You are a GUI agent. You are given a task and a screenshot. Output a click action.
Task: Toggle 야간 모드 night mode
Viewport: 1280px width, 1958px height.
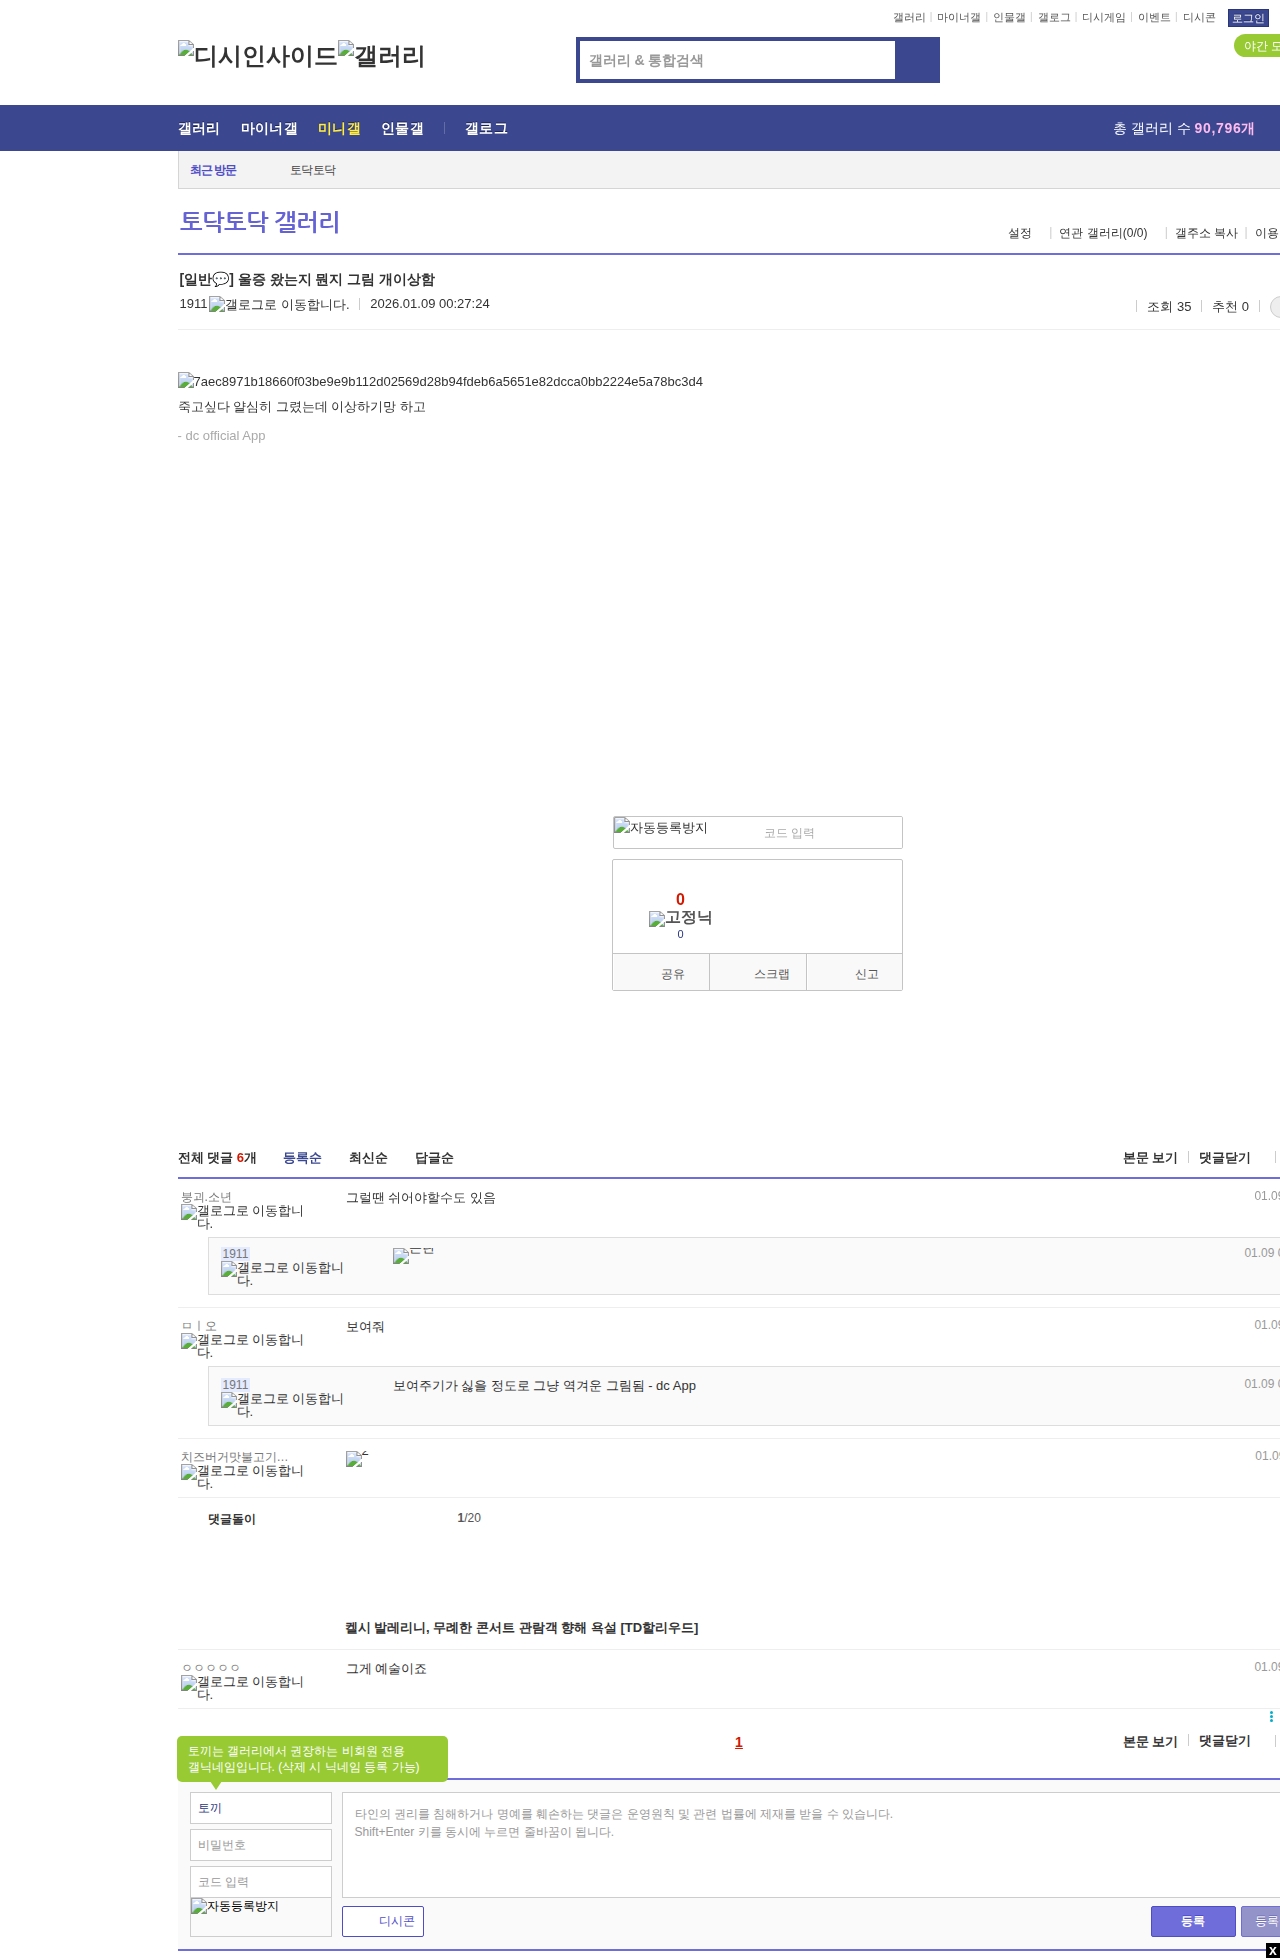[x=1258, y=46]
